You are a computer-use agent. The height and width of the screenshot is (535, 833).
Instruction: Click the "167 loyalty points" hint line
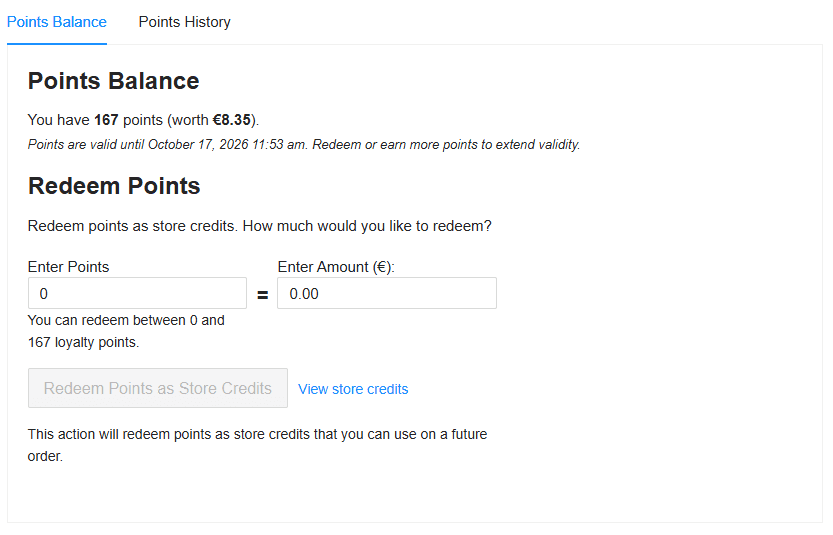pyautogui.click(x=84, y=342)
